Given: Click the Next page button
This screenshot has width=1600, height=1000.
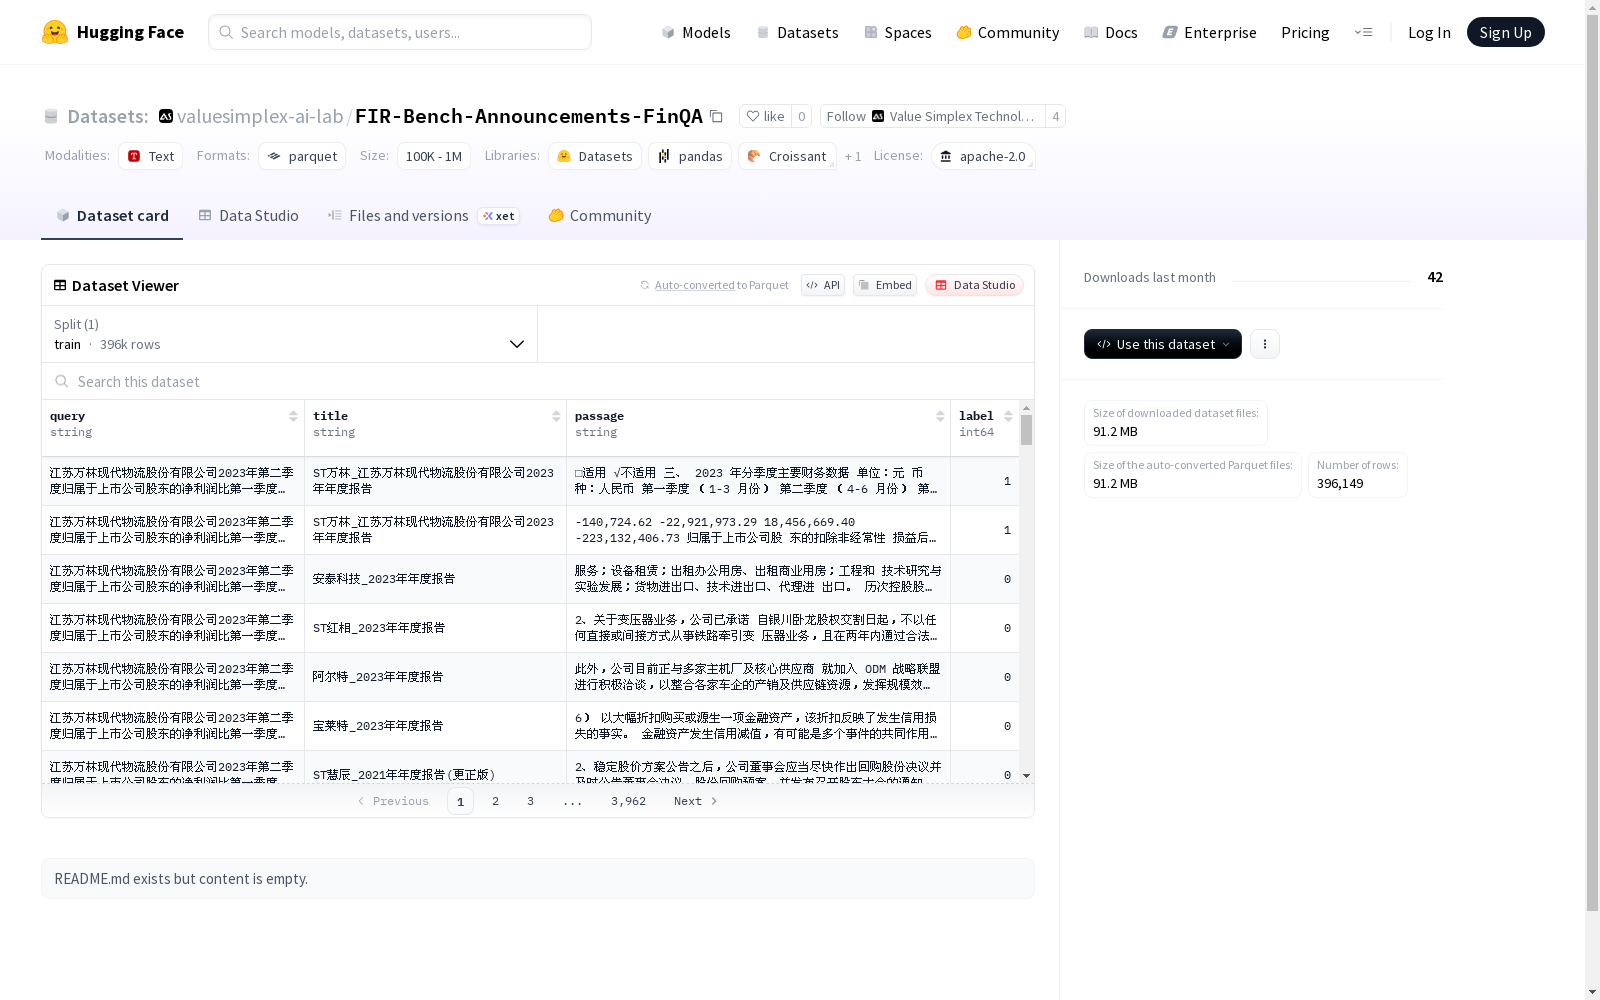Looking at the screenshot, I should coord(695,801).
